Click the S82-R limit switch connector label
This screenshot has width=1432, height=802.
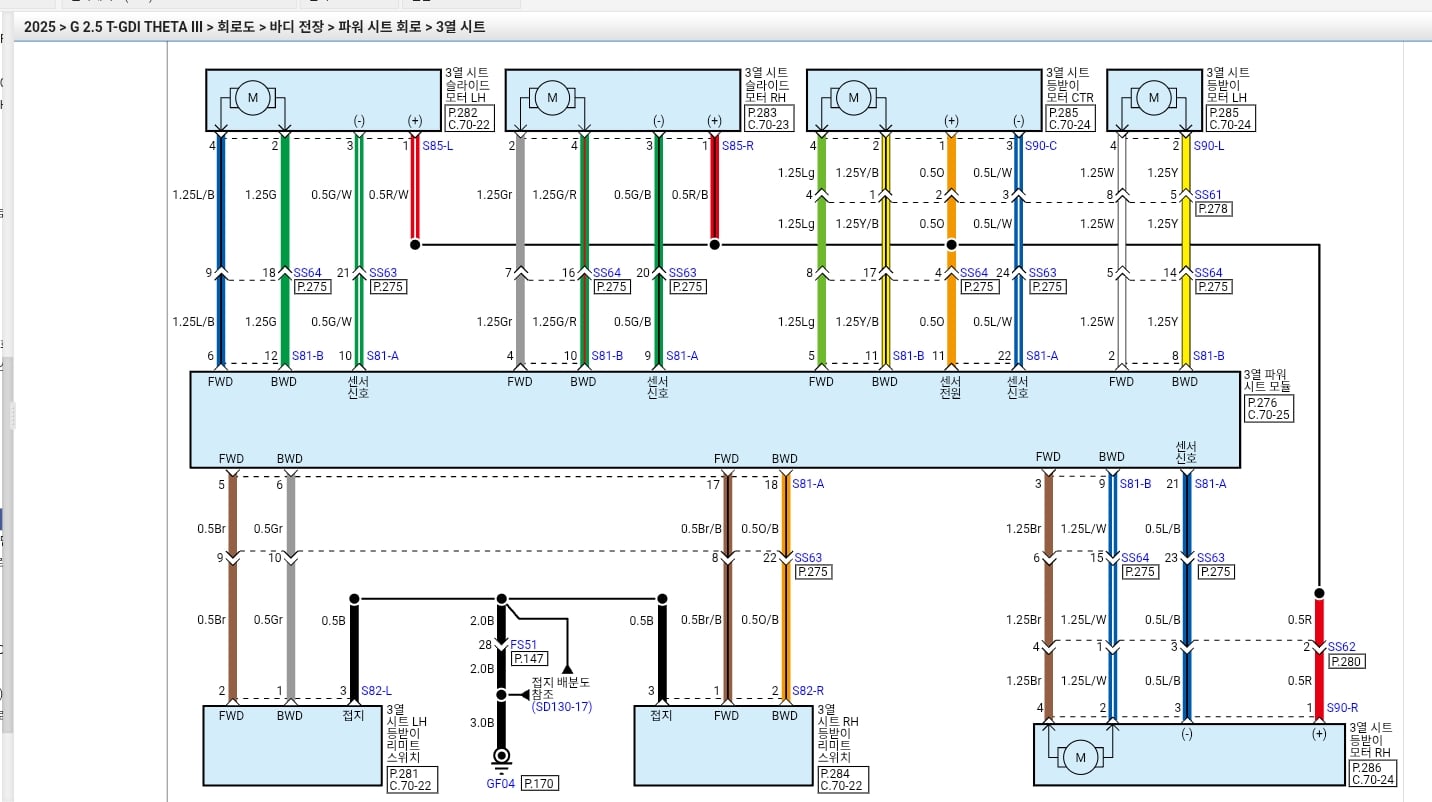(807, 691)
